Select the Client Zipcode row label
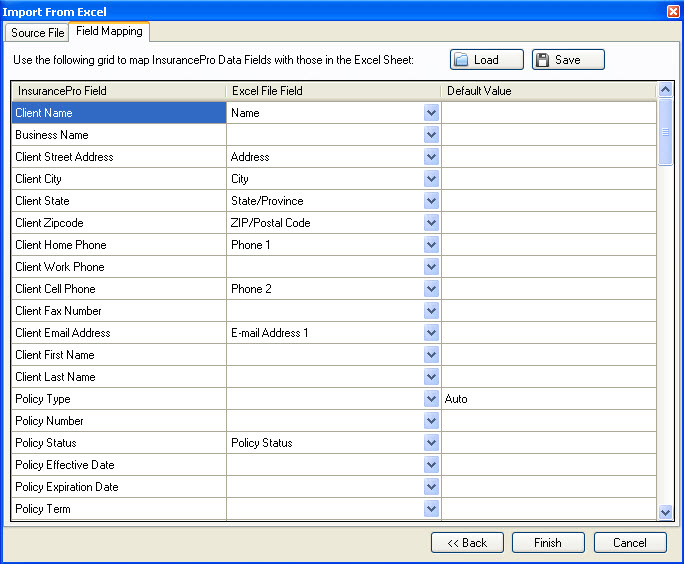 [119, 223]
